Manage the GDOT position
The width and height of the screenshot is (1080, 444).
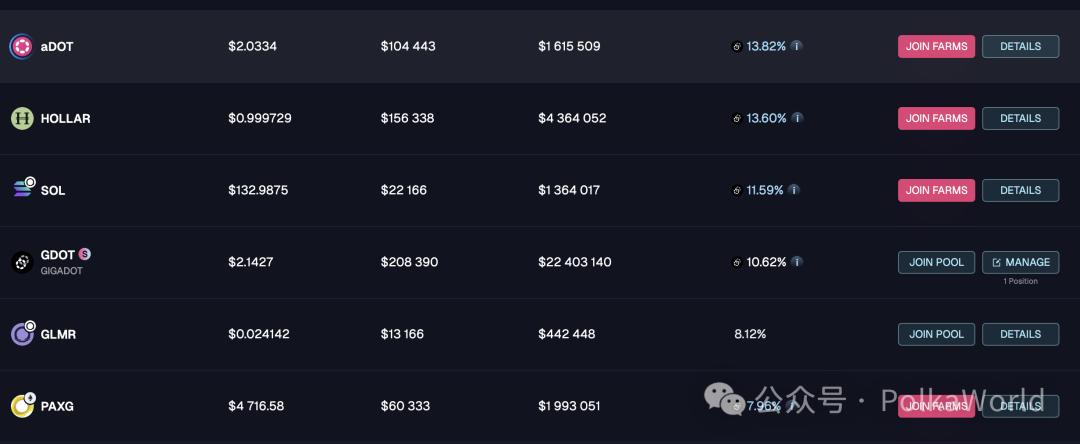point(1020,262)
